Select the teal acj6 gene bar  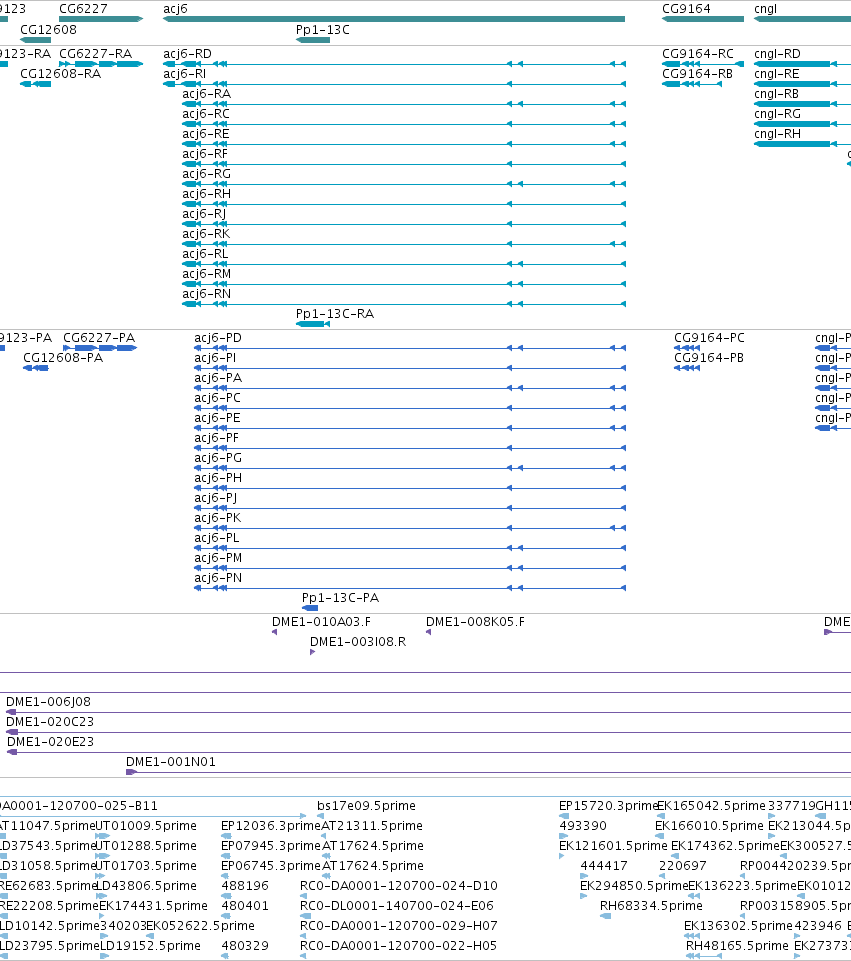click(394, 19)
